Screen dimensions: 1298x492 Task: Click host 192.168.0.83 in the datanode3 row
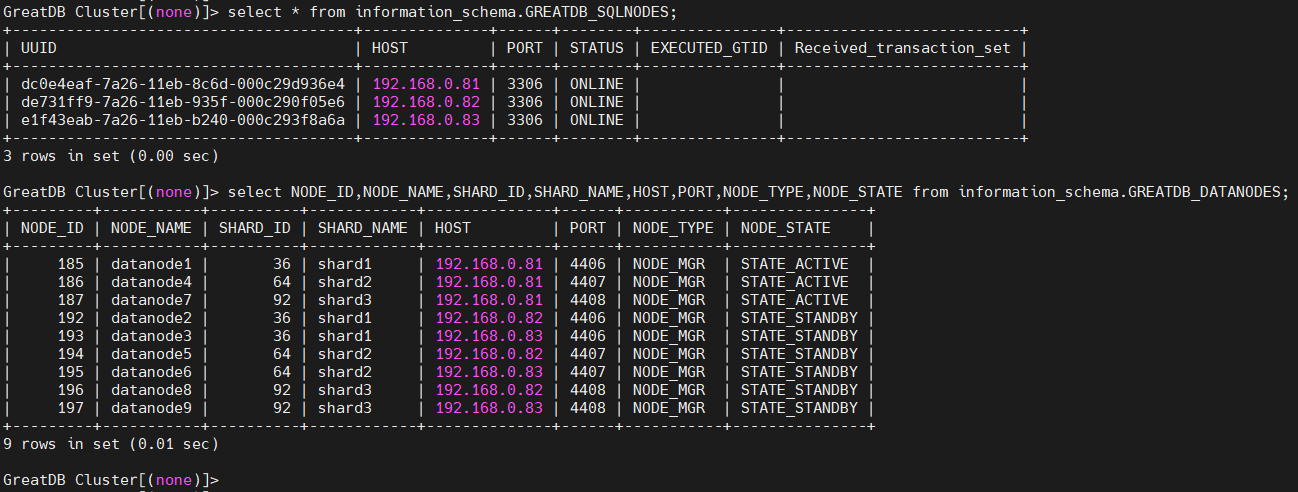coord(489,336)
